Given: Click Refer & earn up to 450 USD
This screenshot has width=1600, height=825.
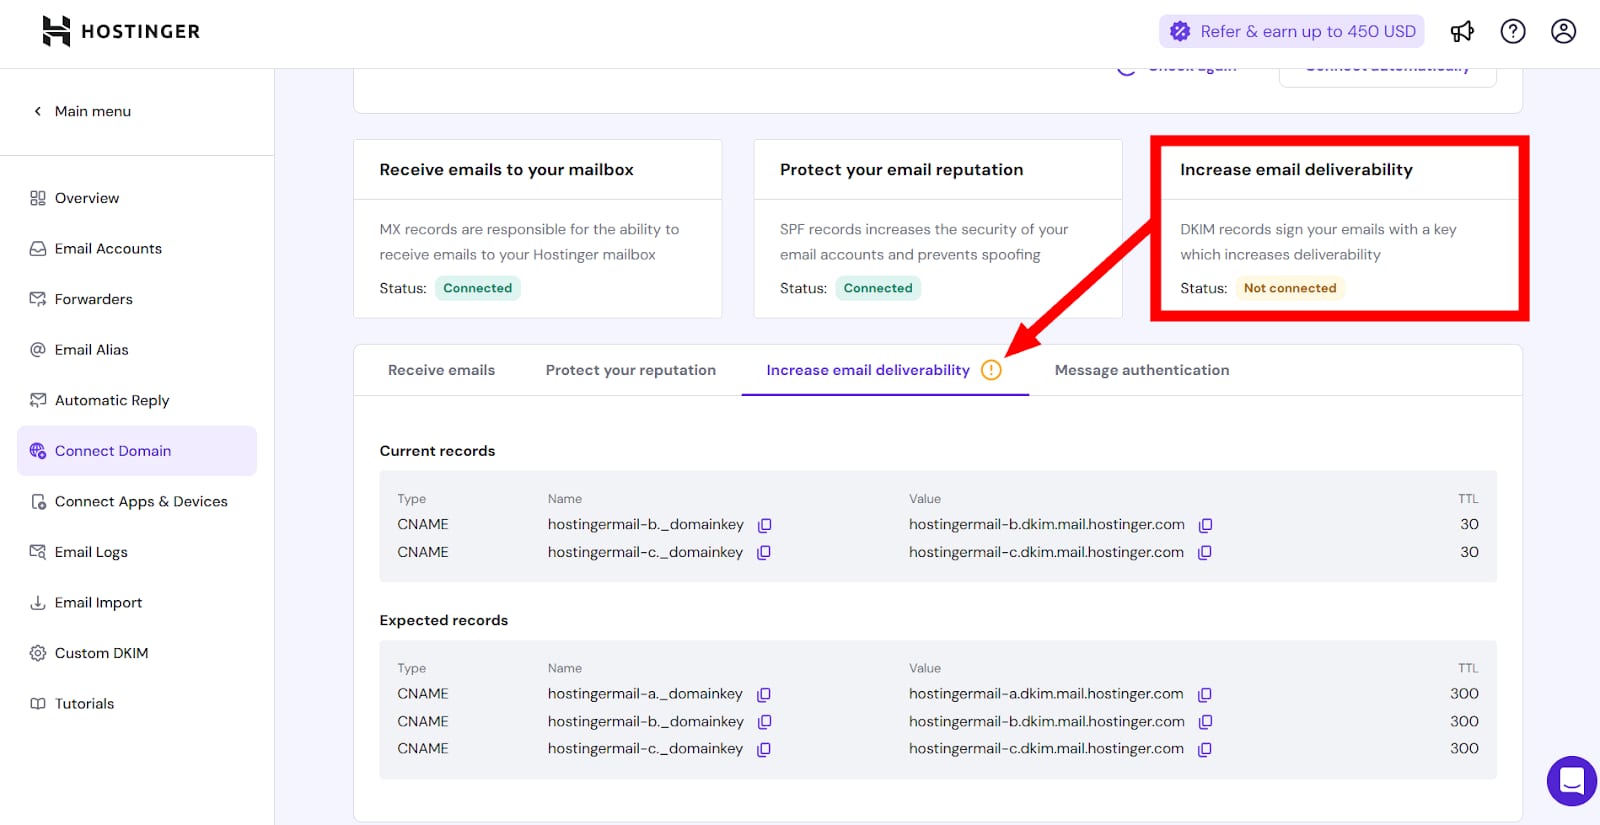Looking at the screenshot, I should 1292,31.
